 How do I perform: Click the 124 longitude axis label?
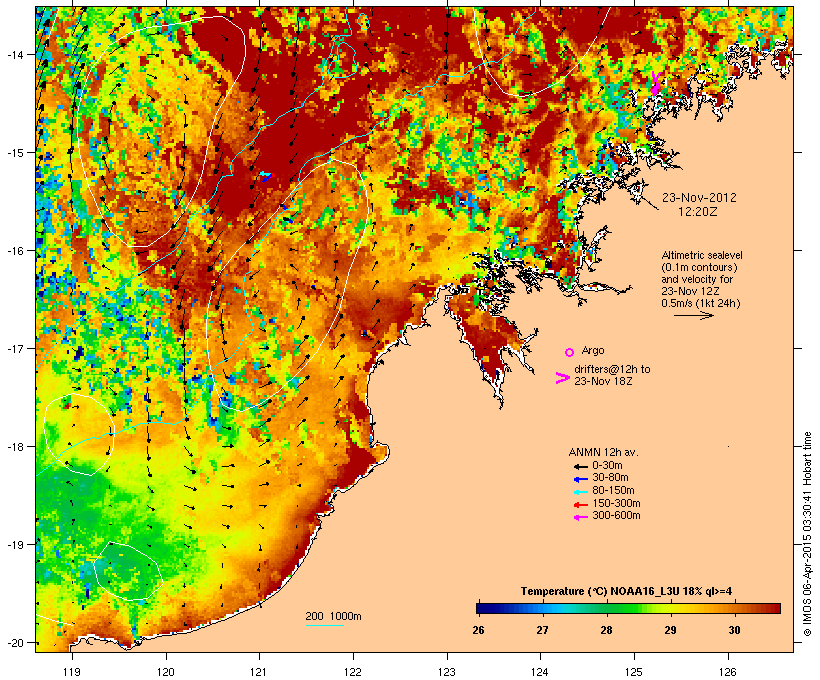tap(541, 672)
